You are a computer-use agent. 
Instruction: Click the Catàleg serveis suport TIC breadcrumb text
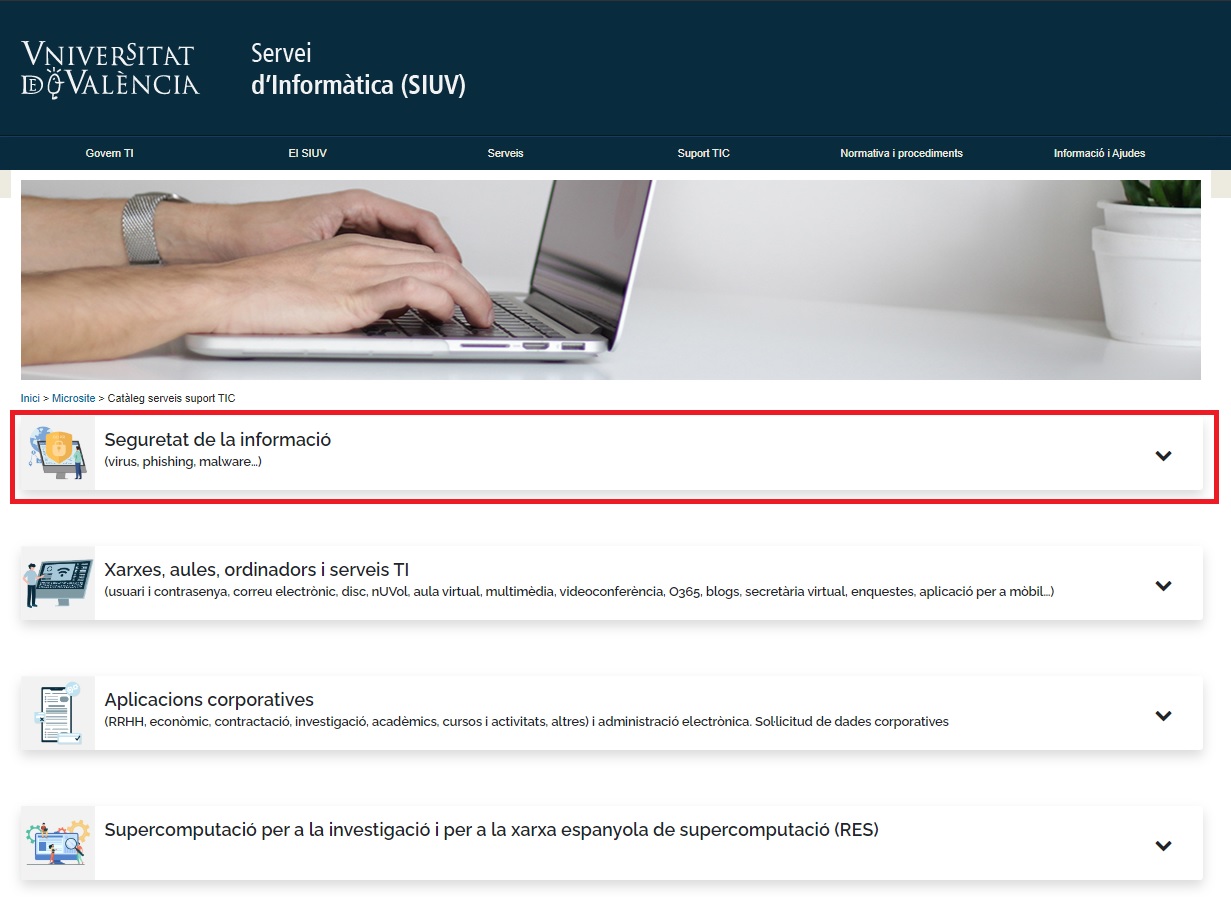pos(171,398)
